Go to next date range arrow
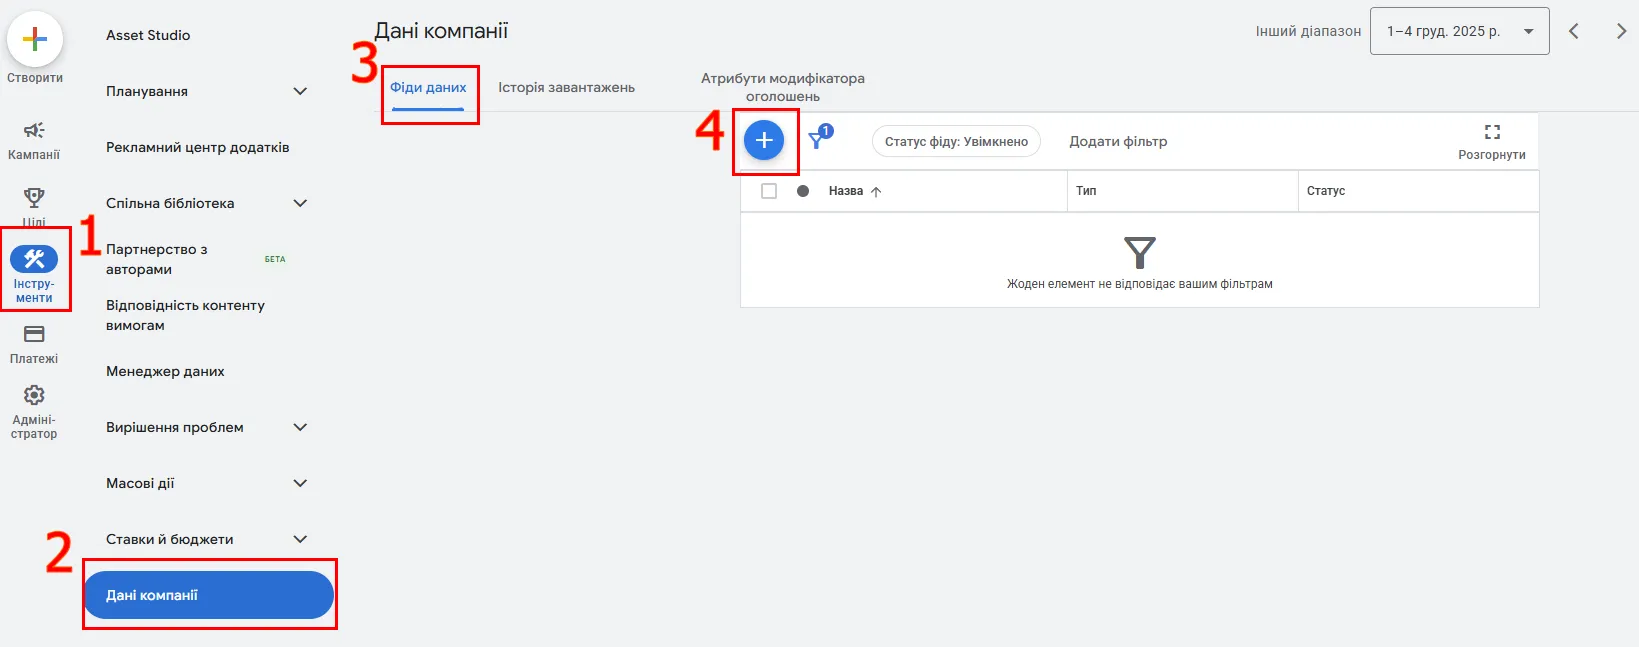The width and height of the screenshot is (1639, 647). [x=1620, y=31]
